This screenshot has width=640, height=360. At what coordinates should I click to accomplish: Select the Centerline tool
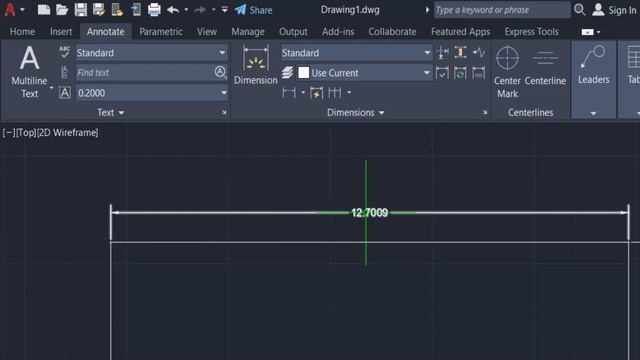click(x=545, y=66)
